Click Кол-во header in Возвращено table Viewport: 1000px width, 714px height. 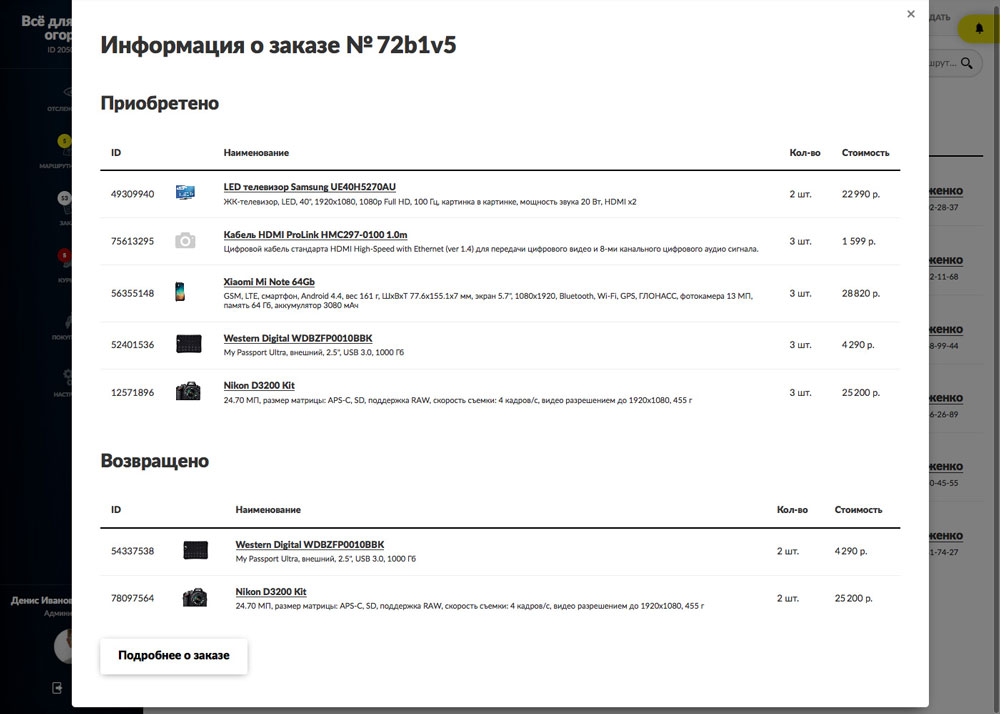click(x=792, y=509)
